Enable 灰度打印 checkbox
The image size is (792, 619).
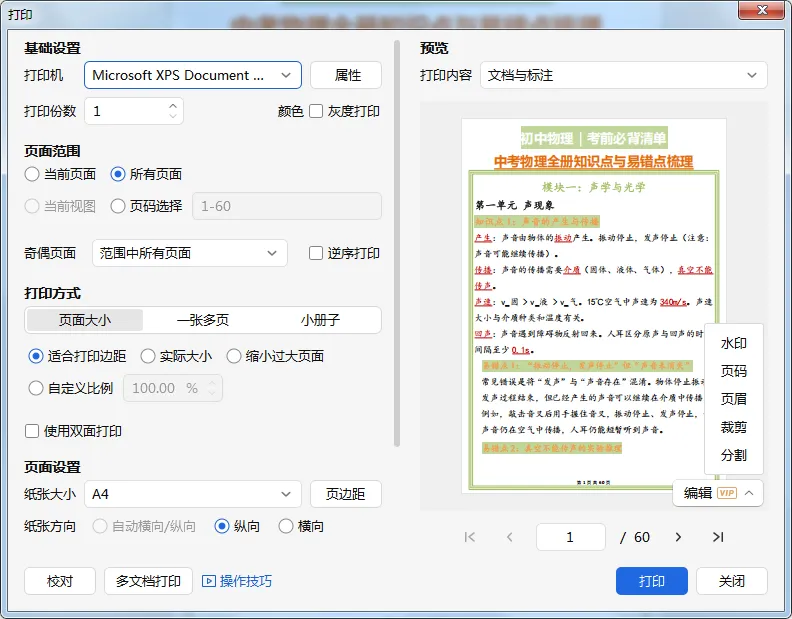tap(316, 111)
